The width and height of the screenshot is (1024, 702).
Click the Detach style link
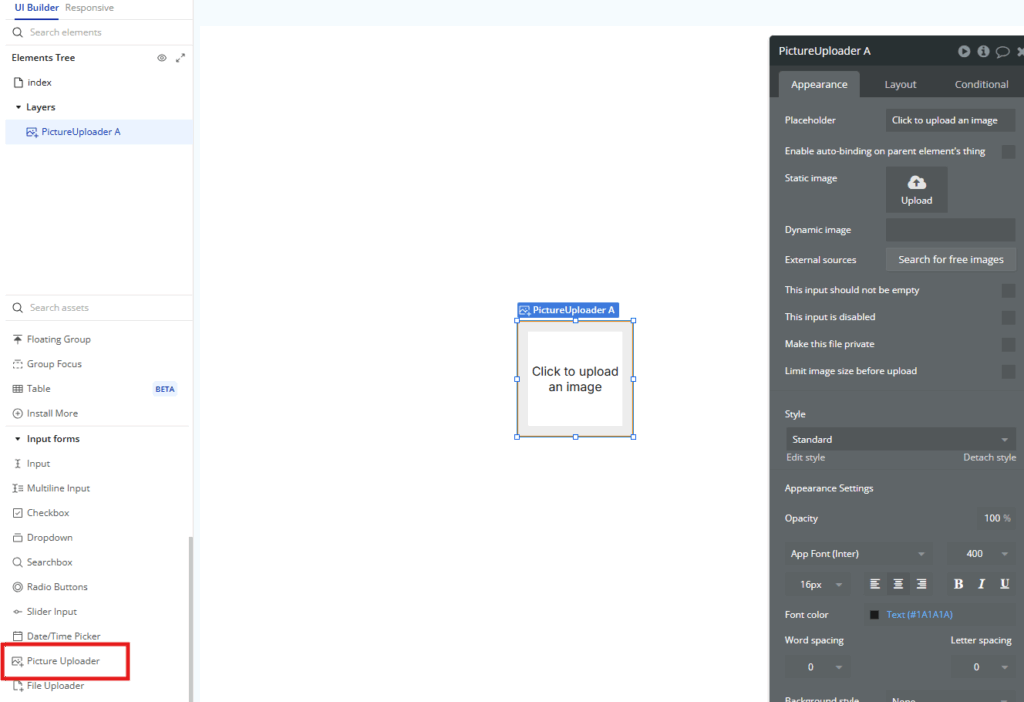[989, 458]
